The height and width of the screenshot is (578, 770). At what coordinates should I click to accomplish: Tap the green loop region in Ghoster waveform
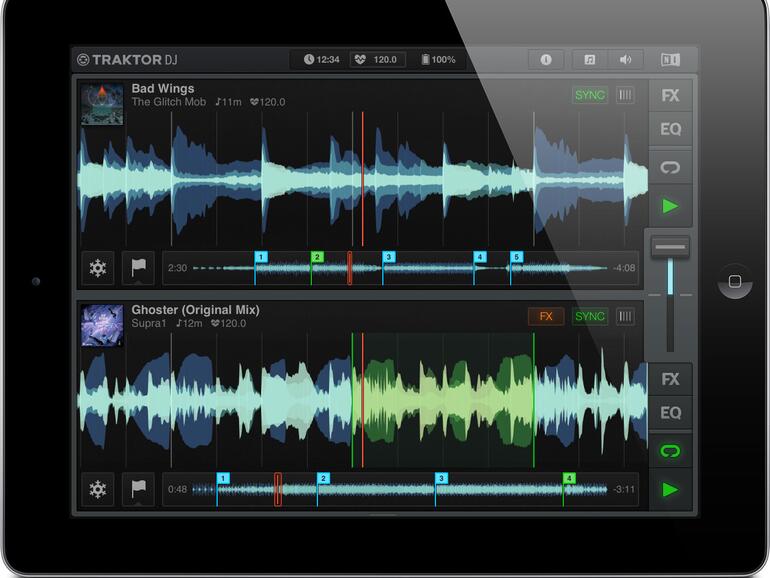tap(443, 400)
